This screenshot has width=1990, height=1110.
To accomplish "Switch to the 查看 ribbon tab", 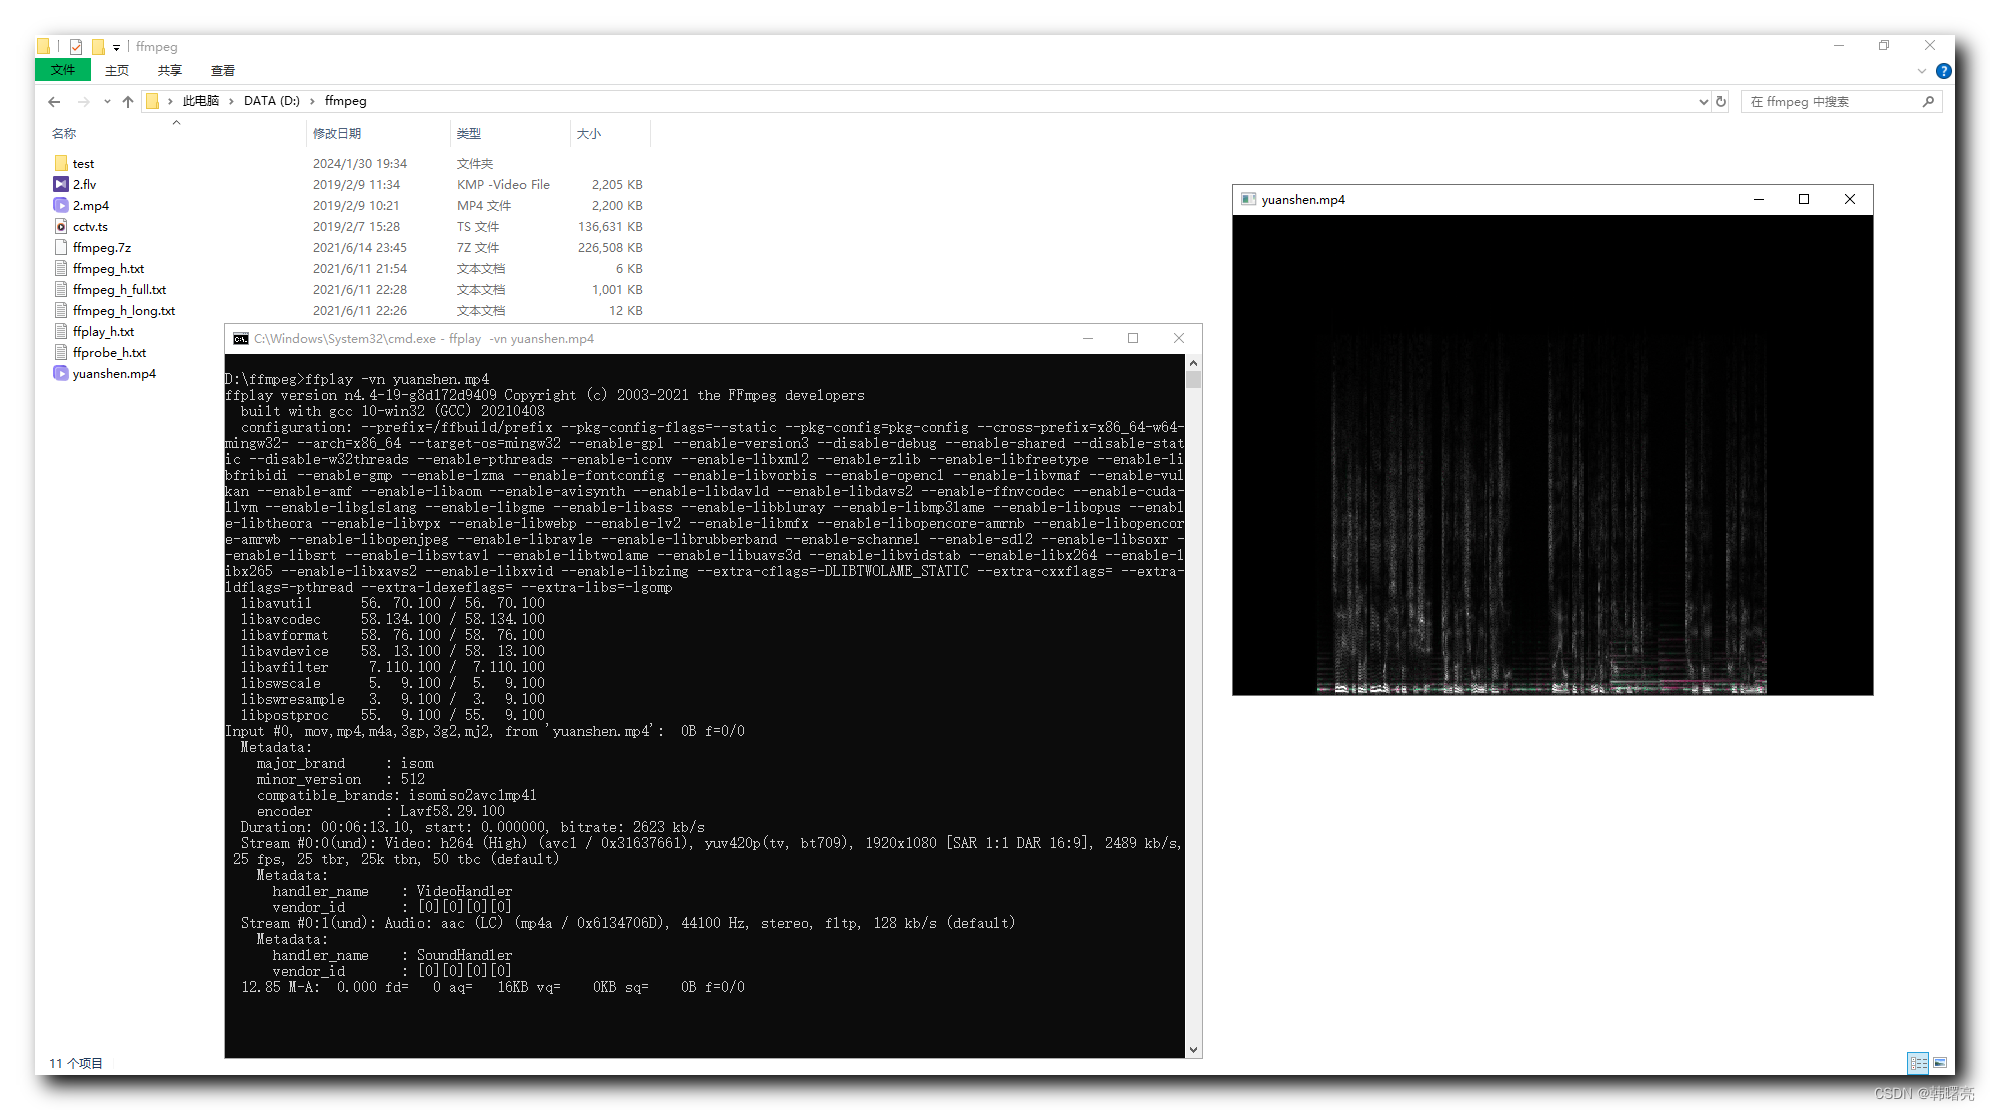I will (x=223, y=71).
